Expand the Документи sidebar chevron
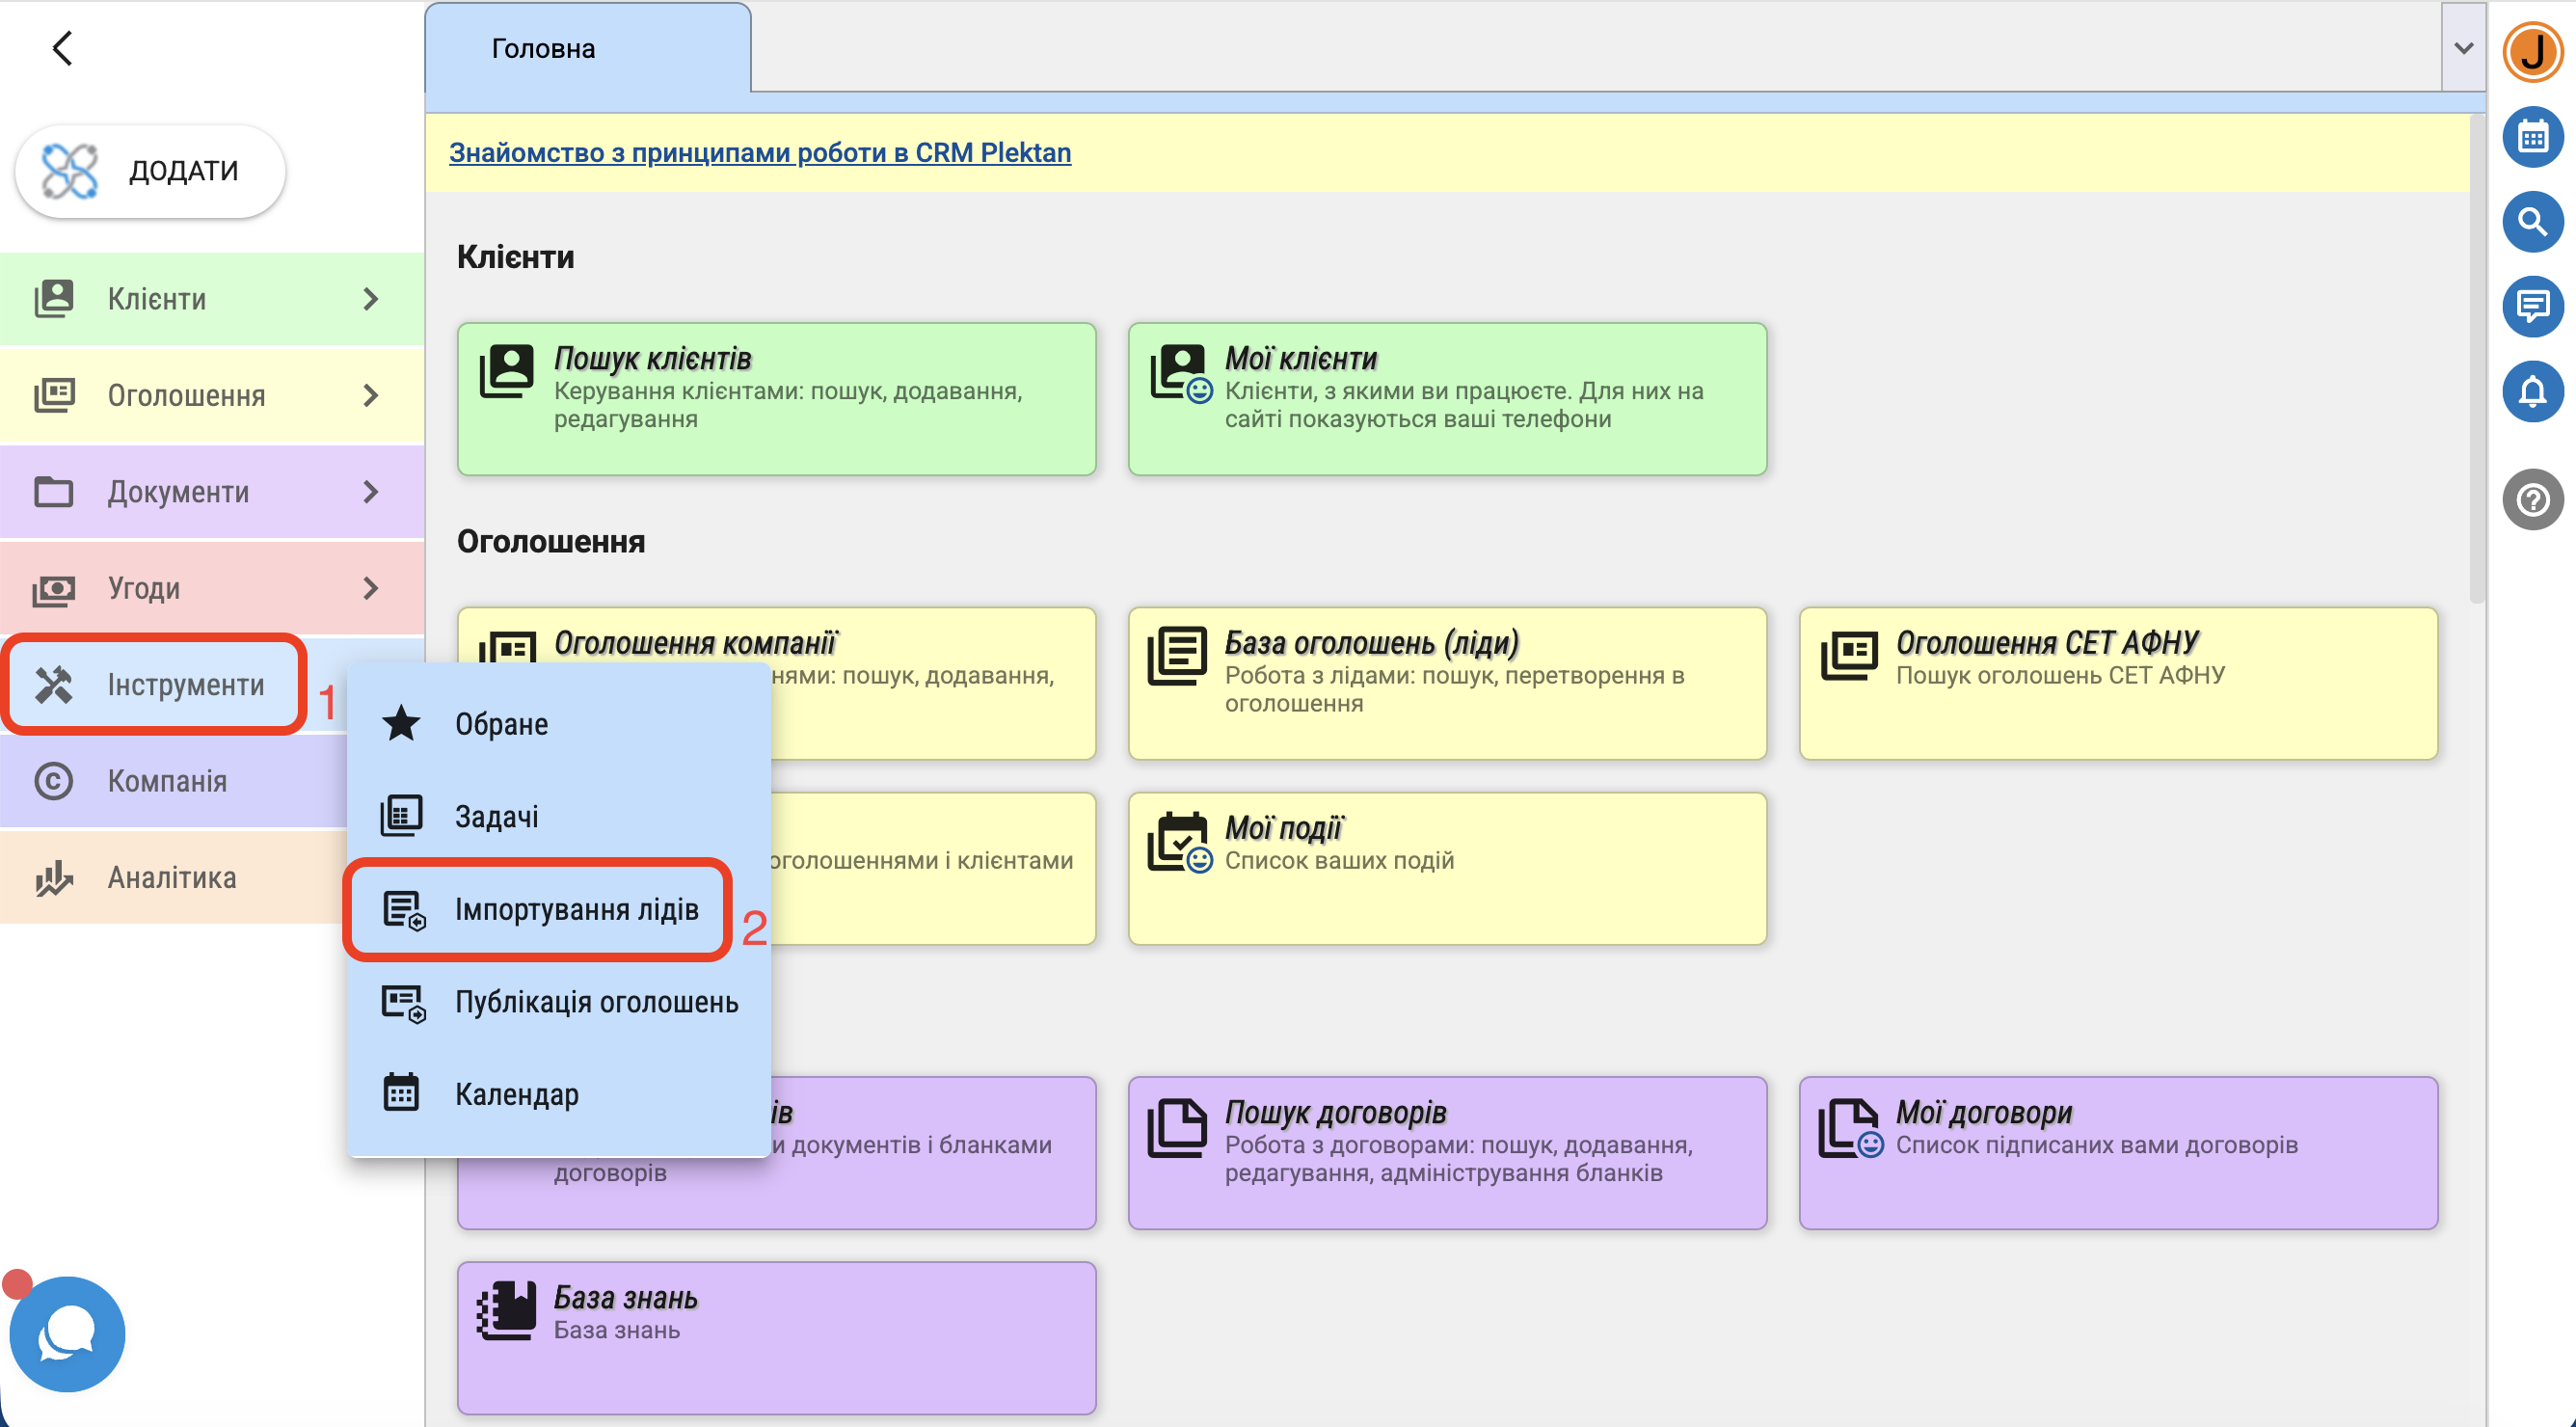This screenshot has height=1427, width=2576. [x=370, y=492]
